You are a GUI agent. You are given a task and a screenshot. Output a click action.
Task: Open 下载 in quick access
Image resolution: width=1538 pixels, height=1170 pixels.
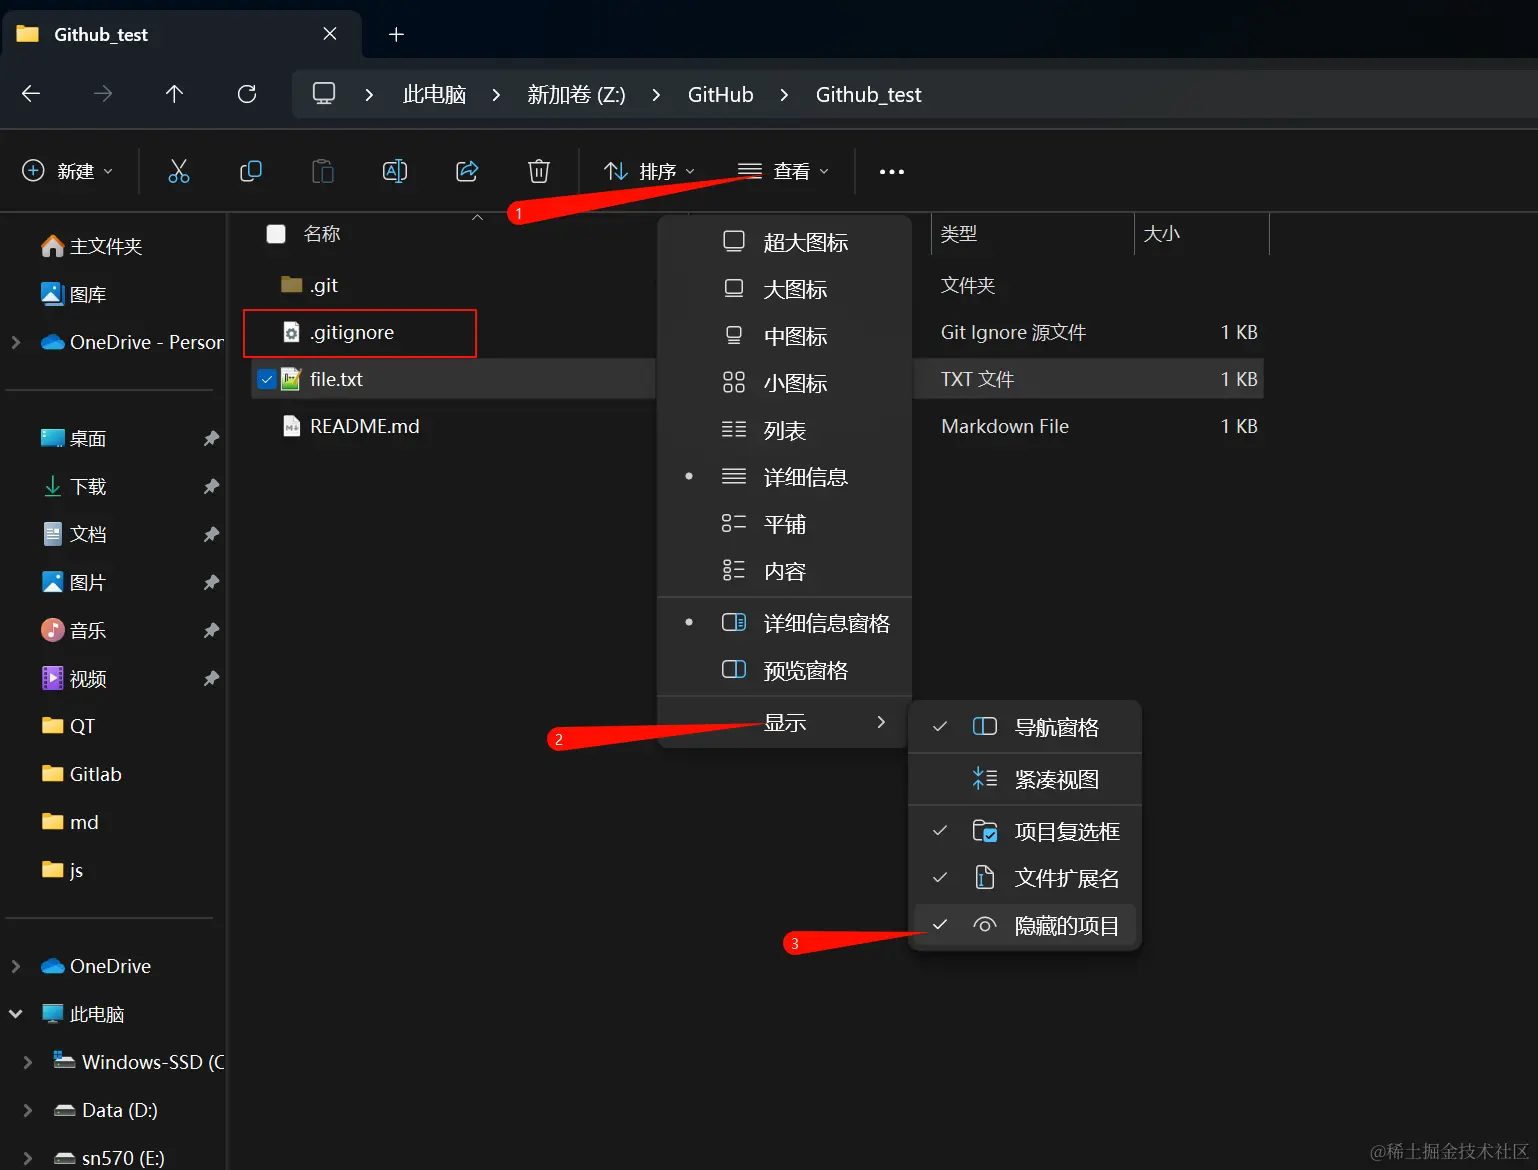tap(74, 486)
